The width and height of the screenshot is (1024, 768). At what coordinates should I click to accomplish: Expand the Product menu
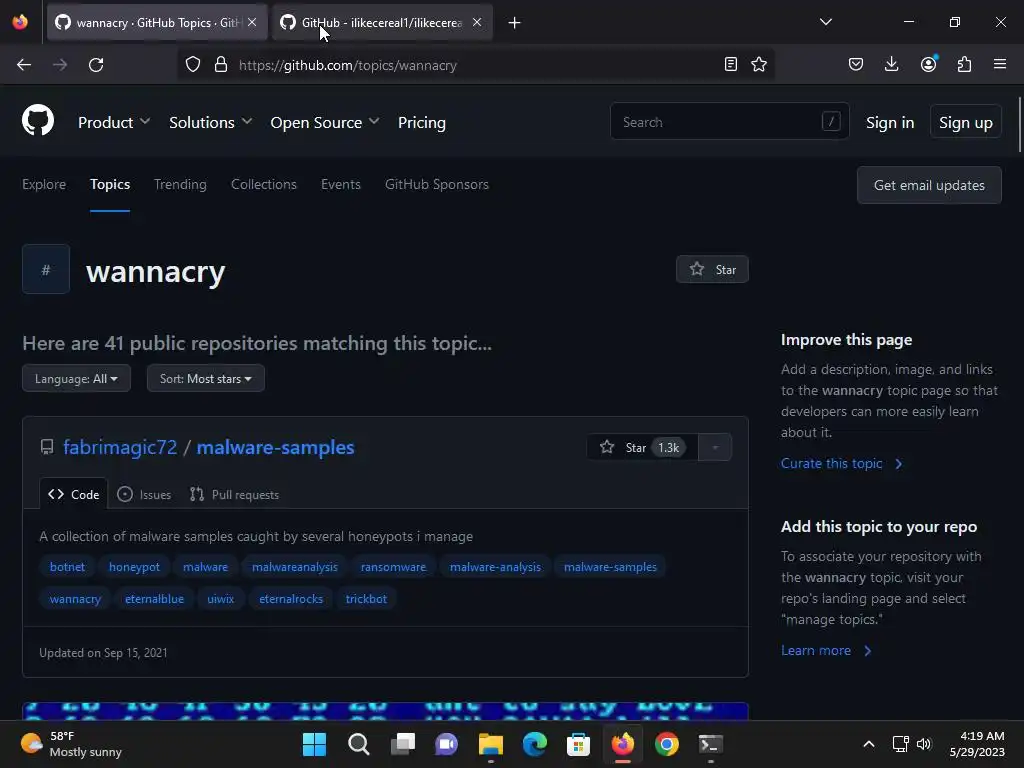click(114, 122)
